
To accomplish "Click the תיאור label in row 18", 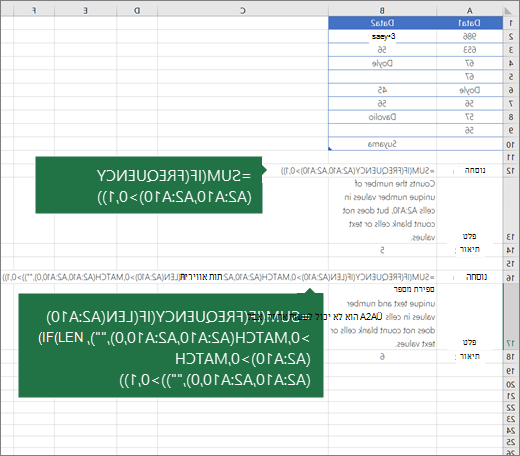I will pyautogui.click(x=469, y=356).
